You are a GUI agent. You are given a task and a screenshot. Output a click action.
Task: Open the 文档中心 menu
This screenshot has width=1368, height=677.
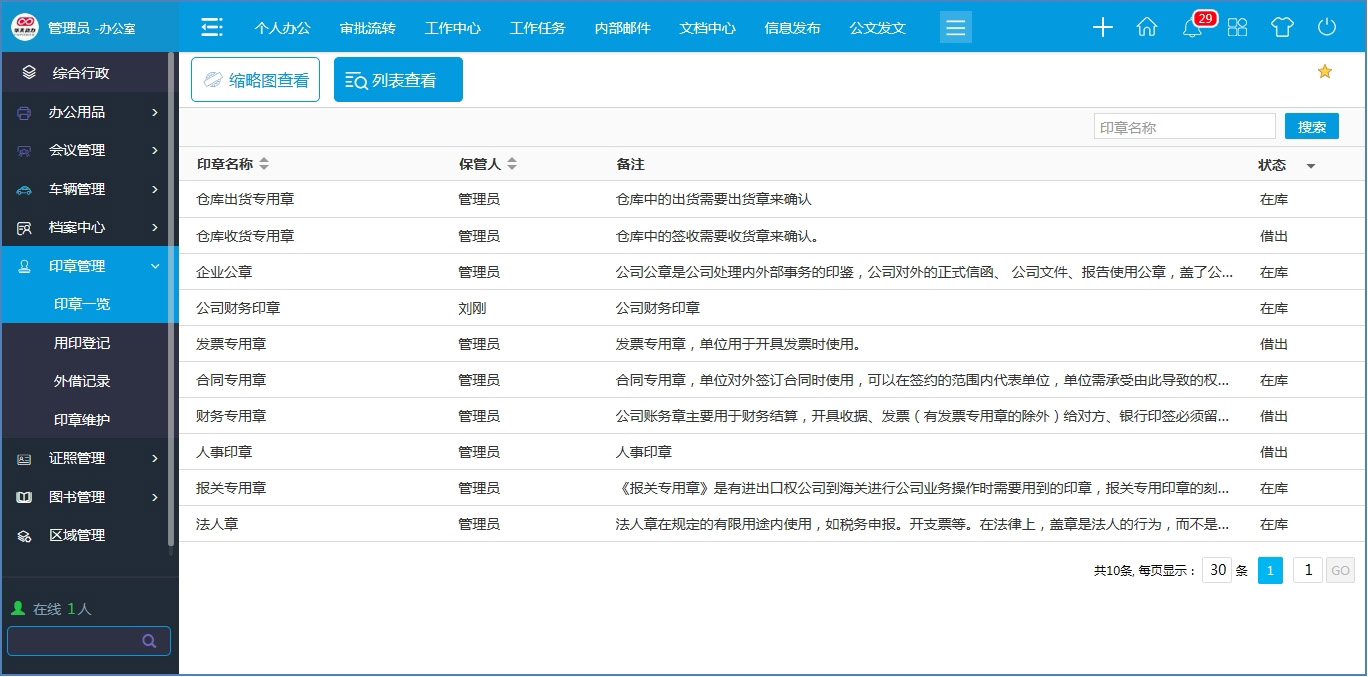[707, 28]
